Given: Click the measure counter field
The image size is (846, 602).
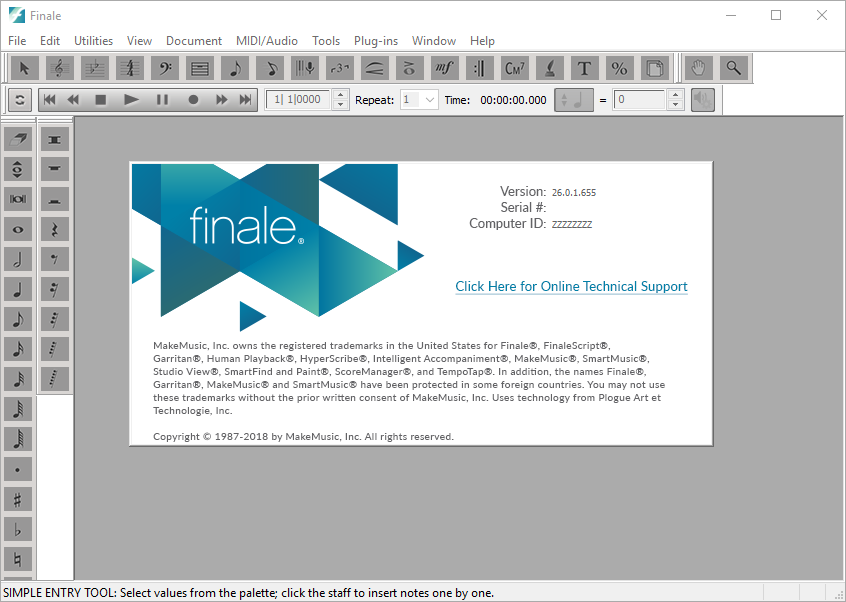Looking at the screenshot, I should pos(299,100).
